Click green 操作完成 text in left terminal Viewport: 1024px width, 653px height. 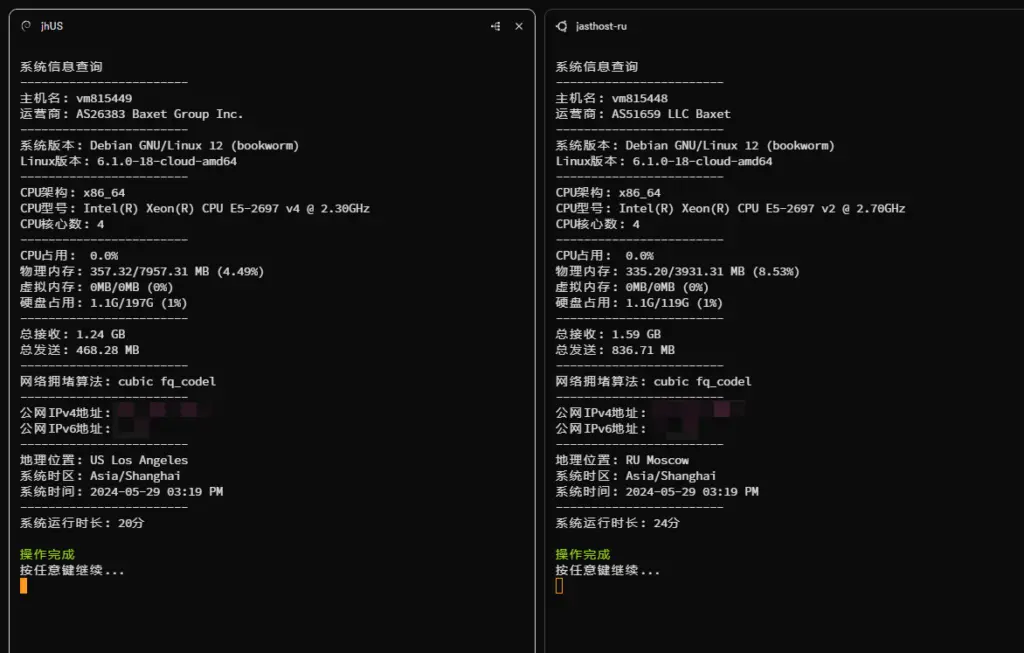[x=47, y=554]
